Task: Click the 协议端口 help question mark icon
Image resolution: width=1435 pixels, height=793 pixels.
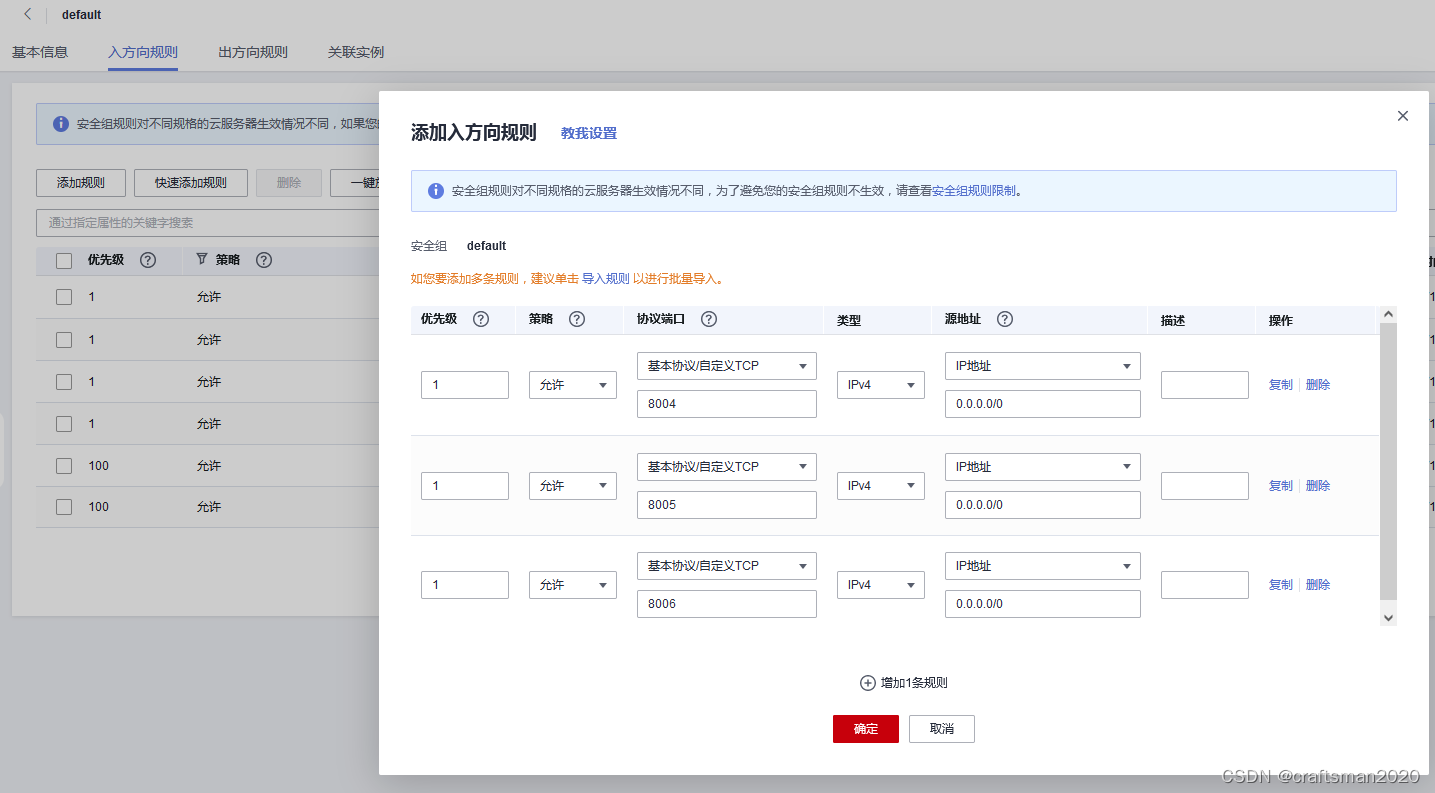Action: click(x=710, y=319)
